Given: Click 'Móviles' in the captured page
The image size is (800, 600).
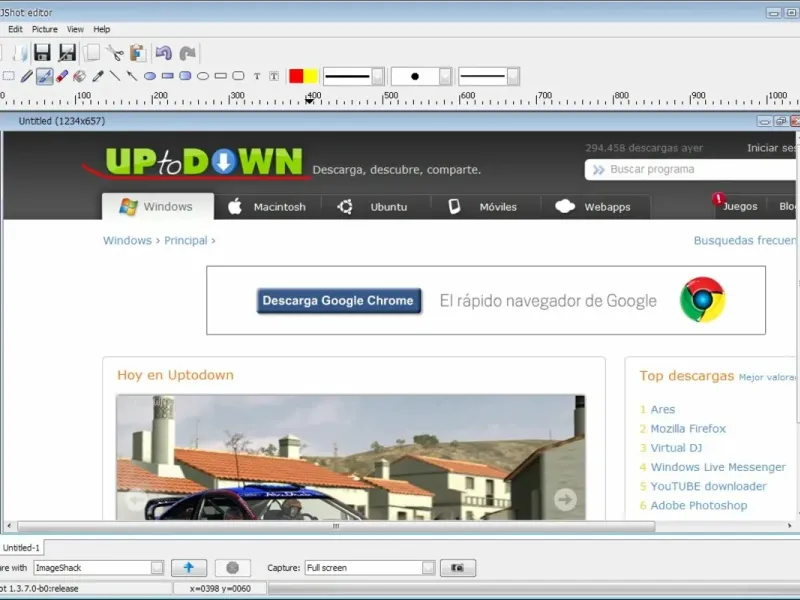Looking at the screenshot, I should [x=498, y=207].
